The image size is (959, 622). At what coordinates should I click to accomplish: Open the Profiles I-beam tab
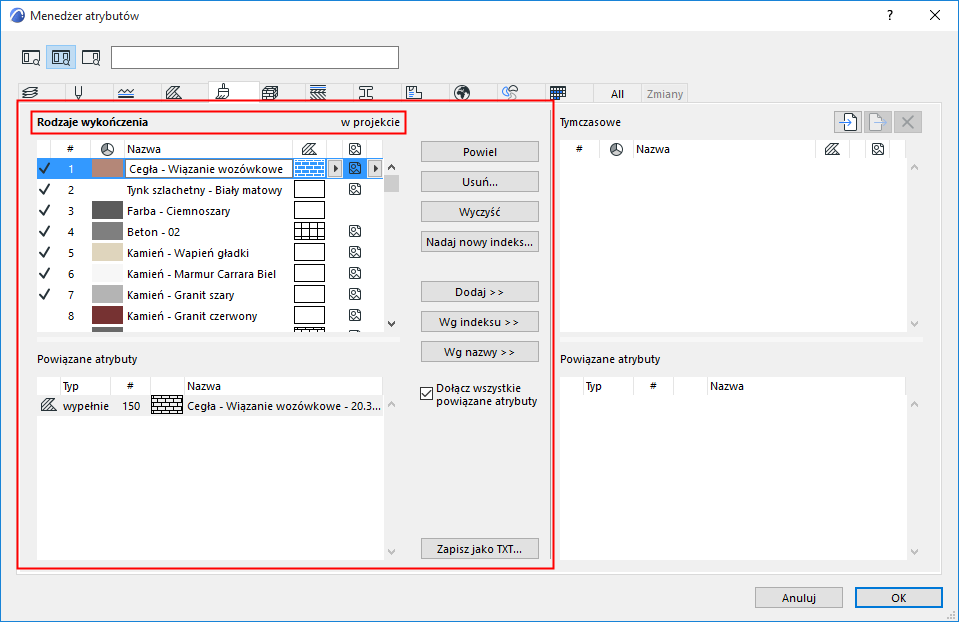click(x=366, y=92)
